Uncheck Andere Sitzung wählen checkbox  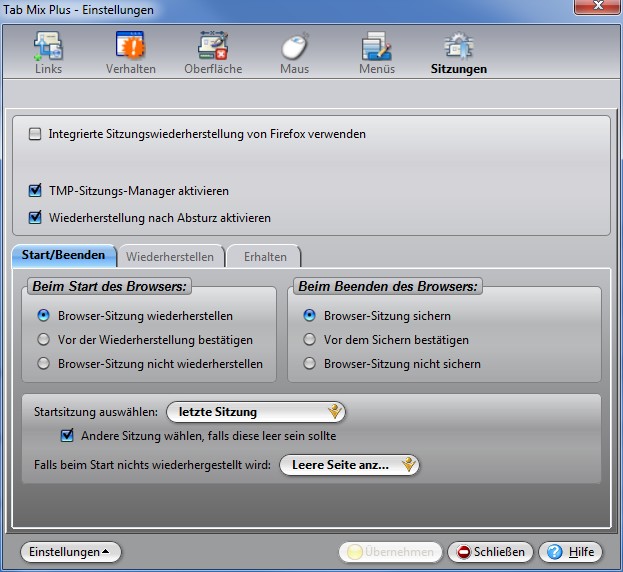pyautogui.click(x=67, y=435)
